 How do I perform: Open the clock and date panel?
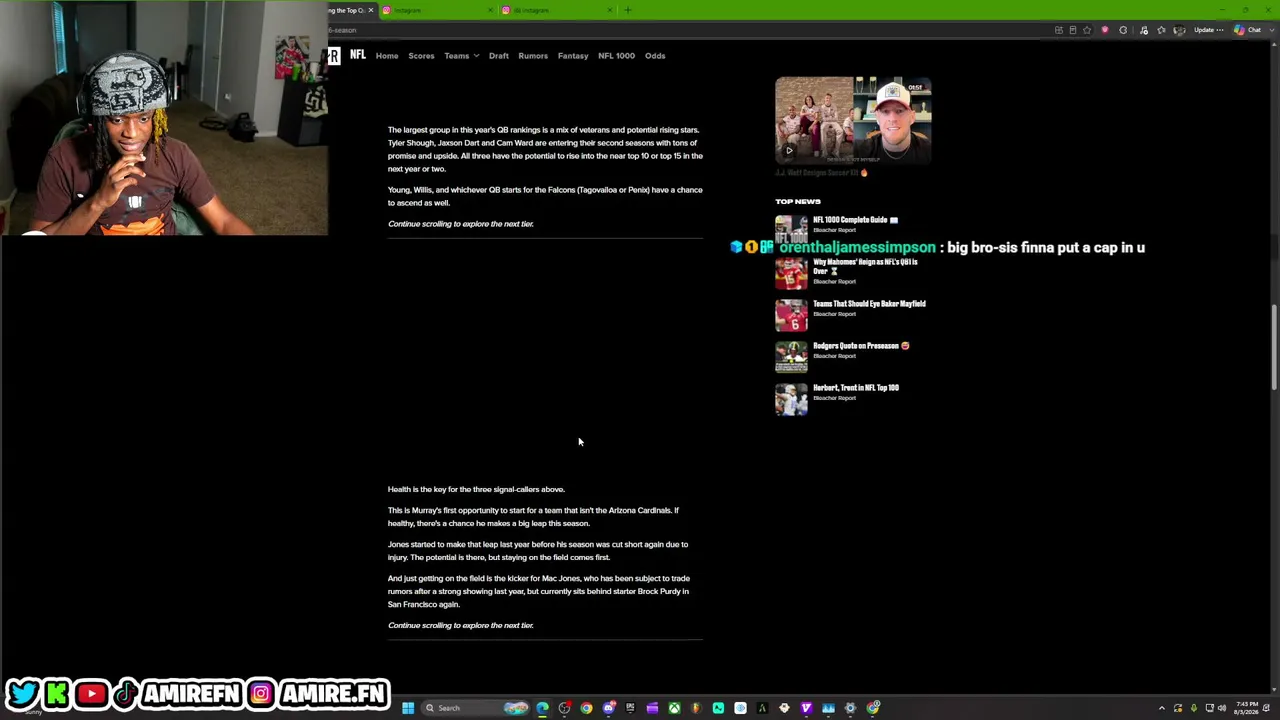pyautogui.click(x=1245, y=708)
